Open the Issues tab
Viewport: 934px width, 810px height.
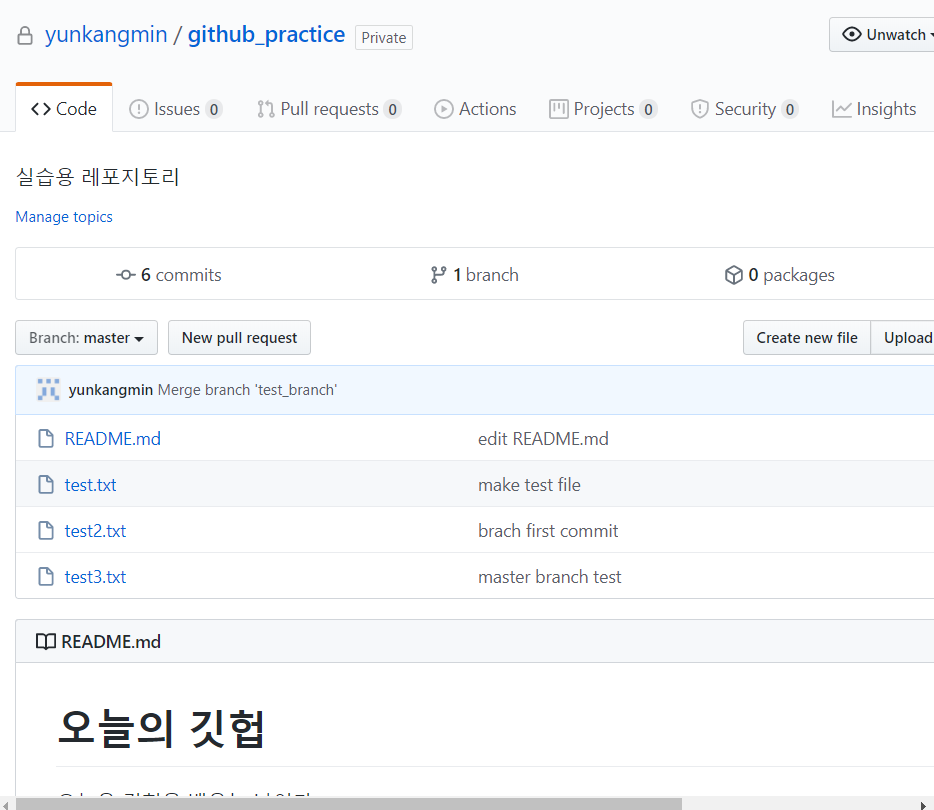pos(176,109)
